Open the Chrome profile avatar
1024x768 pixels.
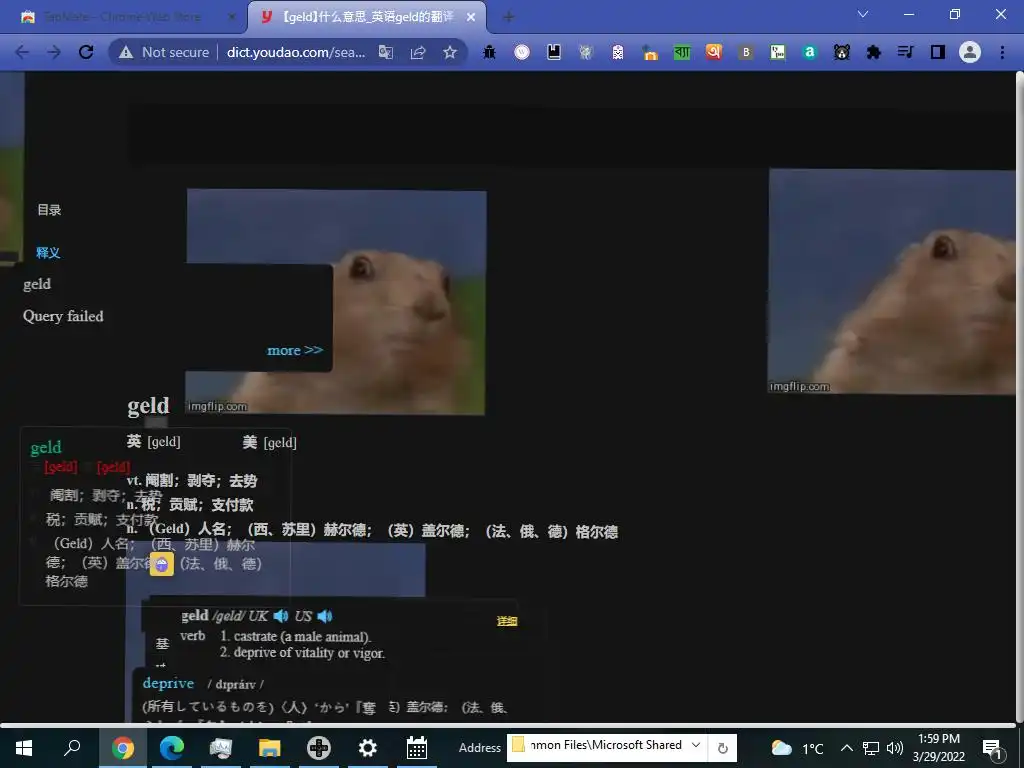(x=970, y=52)
